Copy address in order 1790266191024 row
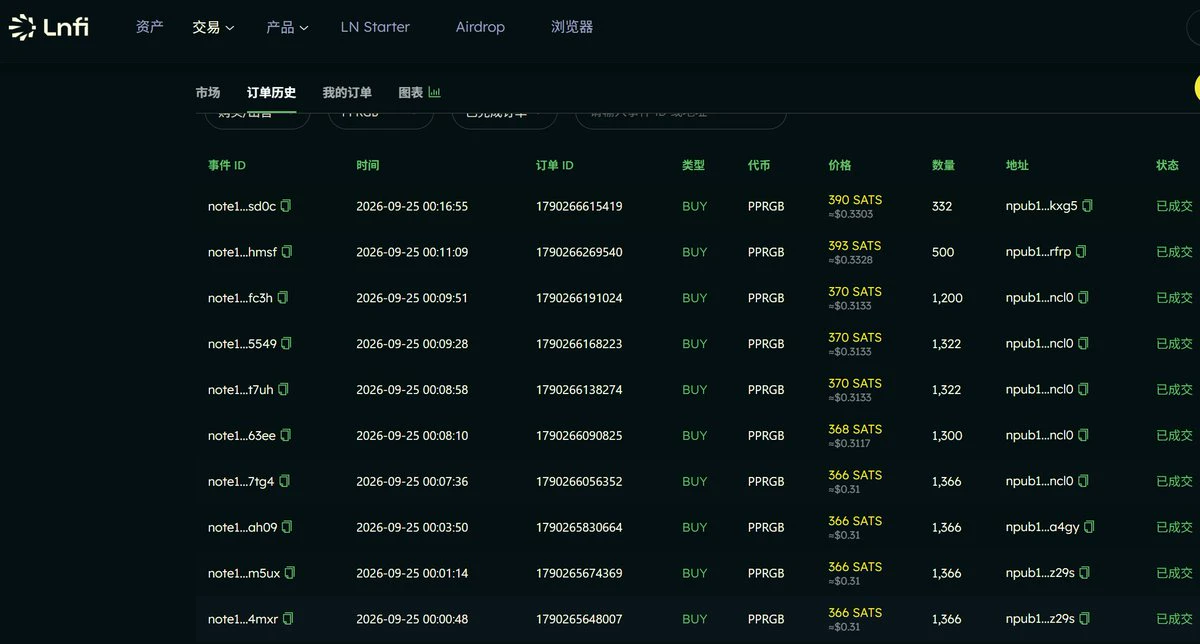Image resolution: width=1200 pixels, height=644 pixels. click(x=1083, y=298)
